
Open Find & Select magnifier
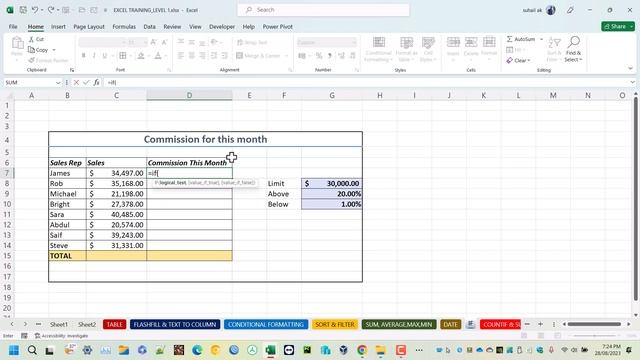tap(573, 49)
